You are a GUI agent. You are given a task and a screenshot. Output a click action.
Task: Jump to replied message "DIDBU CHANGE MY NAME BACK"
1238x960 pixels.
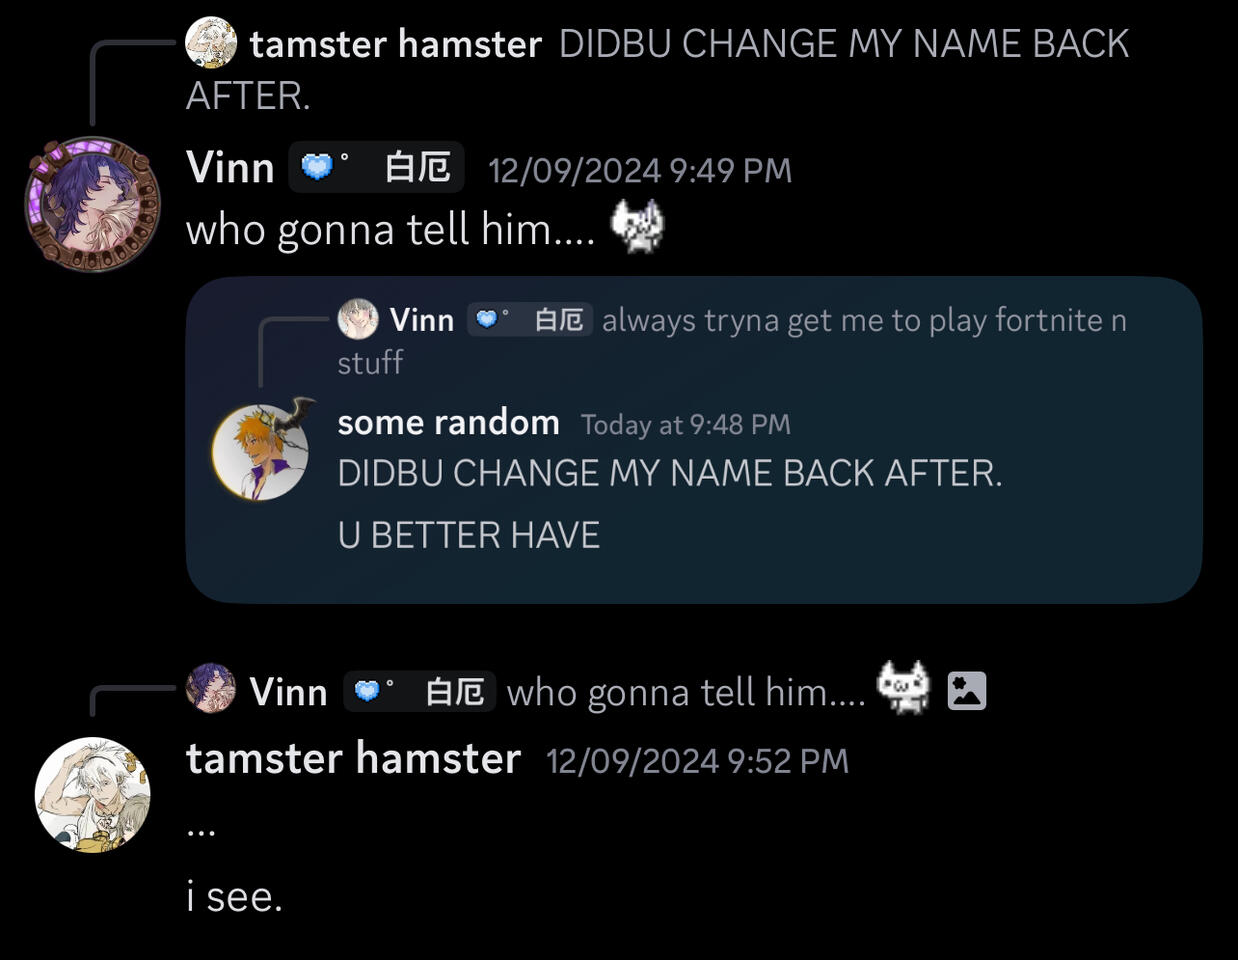pos(658,68)
